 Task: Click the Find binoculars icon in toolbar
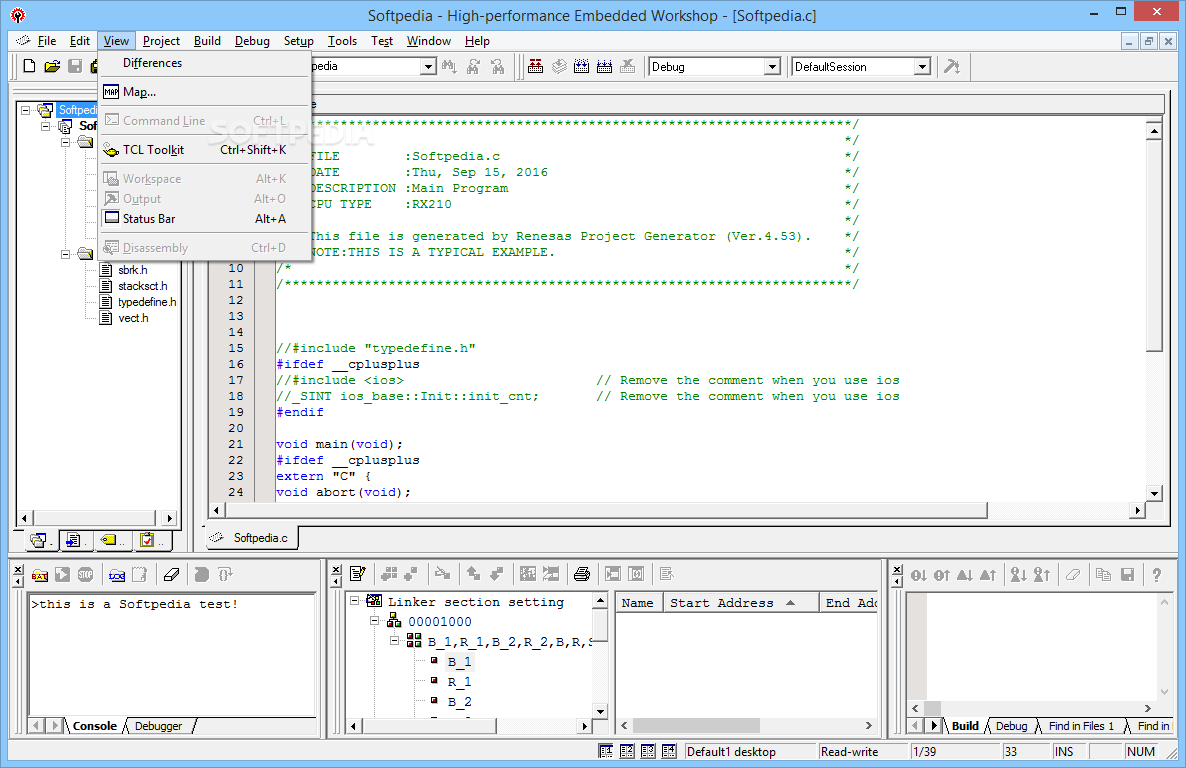(449, 67)
